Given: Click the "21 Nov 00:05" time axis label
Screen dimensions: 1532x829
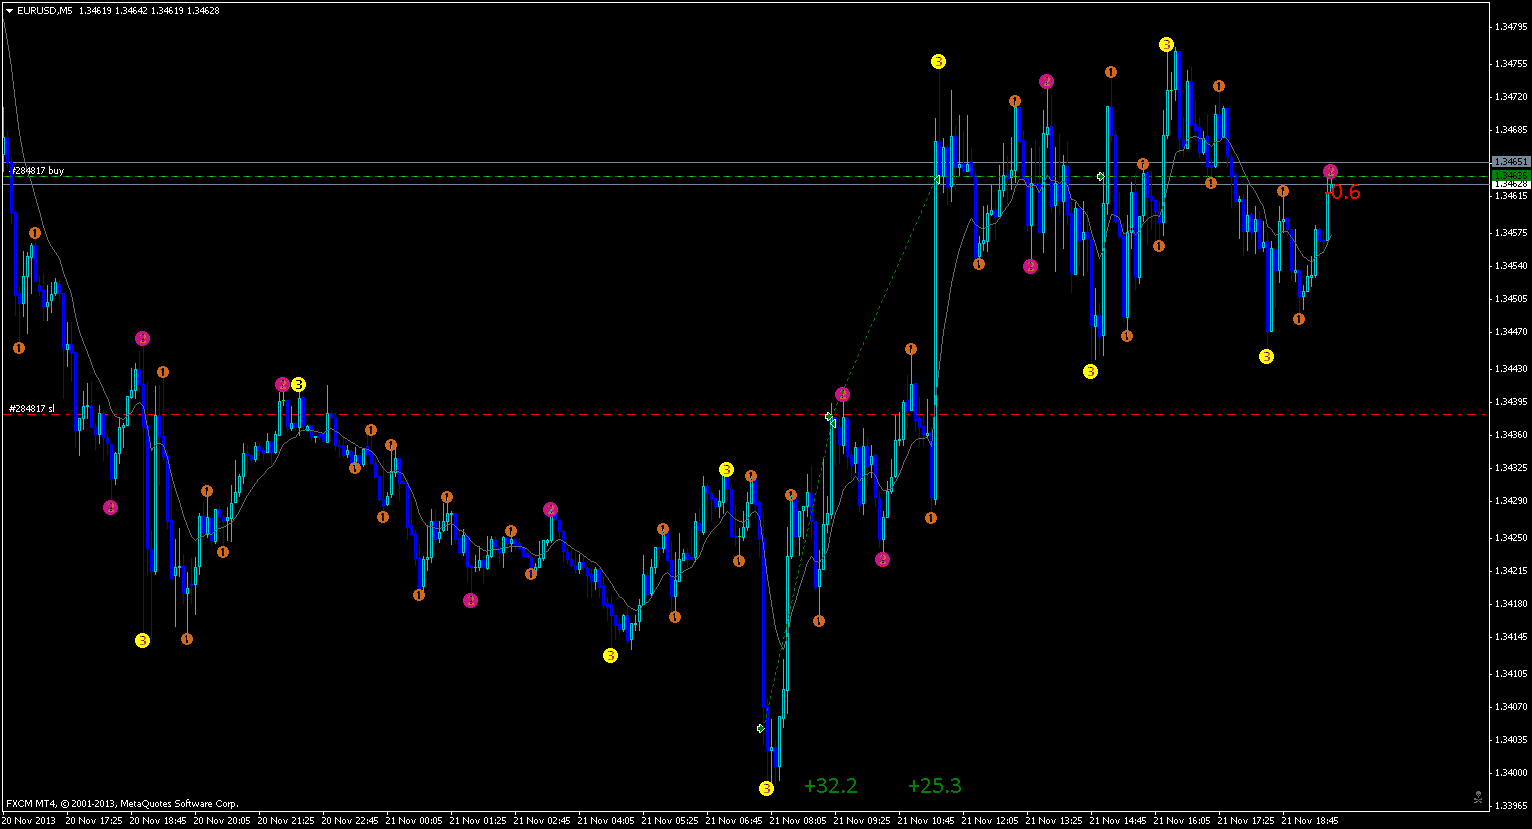Looking at the screenshot, I should tap(414, 821).
